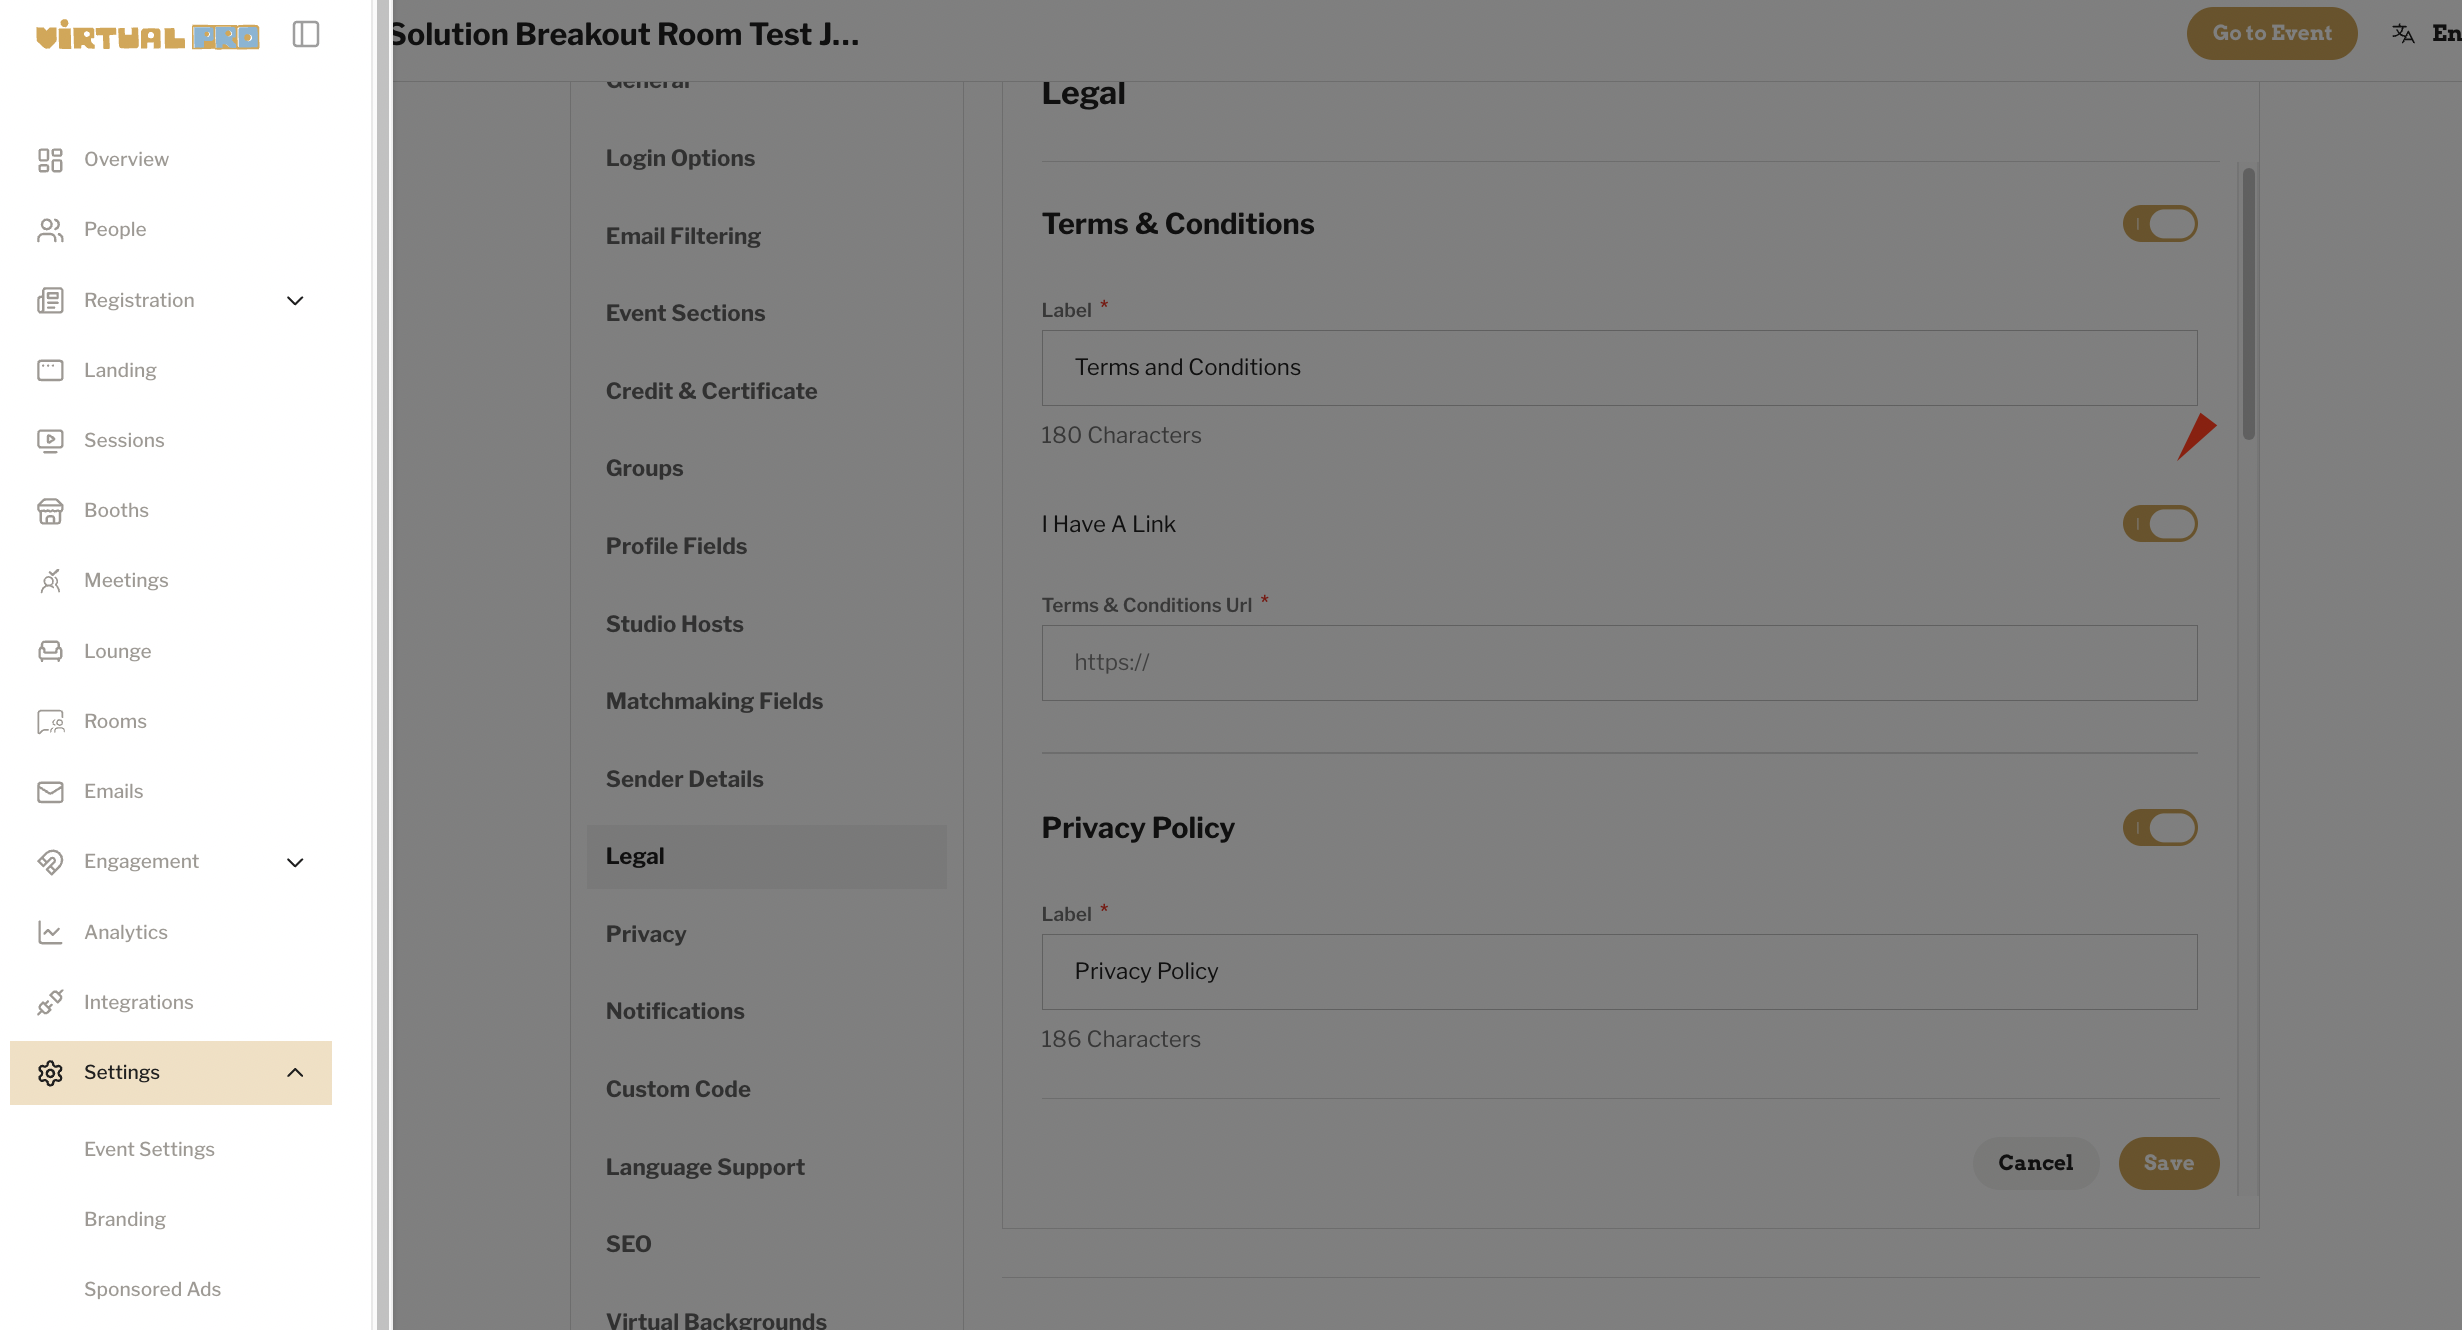
Task: Collapse the Settings submenu chevron
Action: tap(295, 1073)
